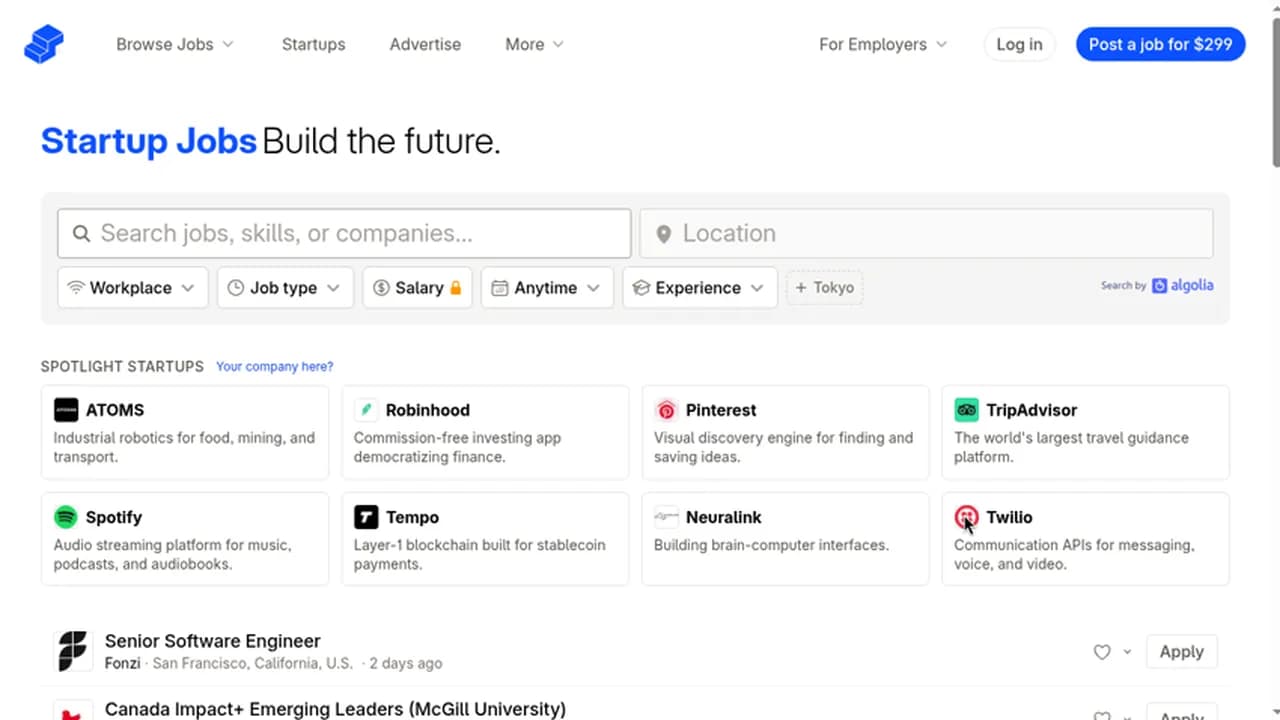
Task: Click the Experience graduation cap icon
Action: [641, 287]
